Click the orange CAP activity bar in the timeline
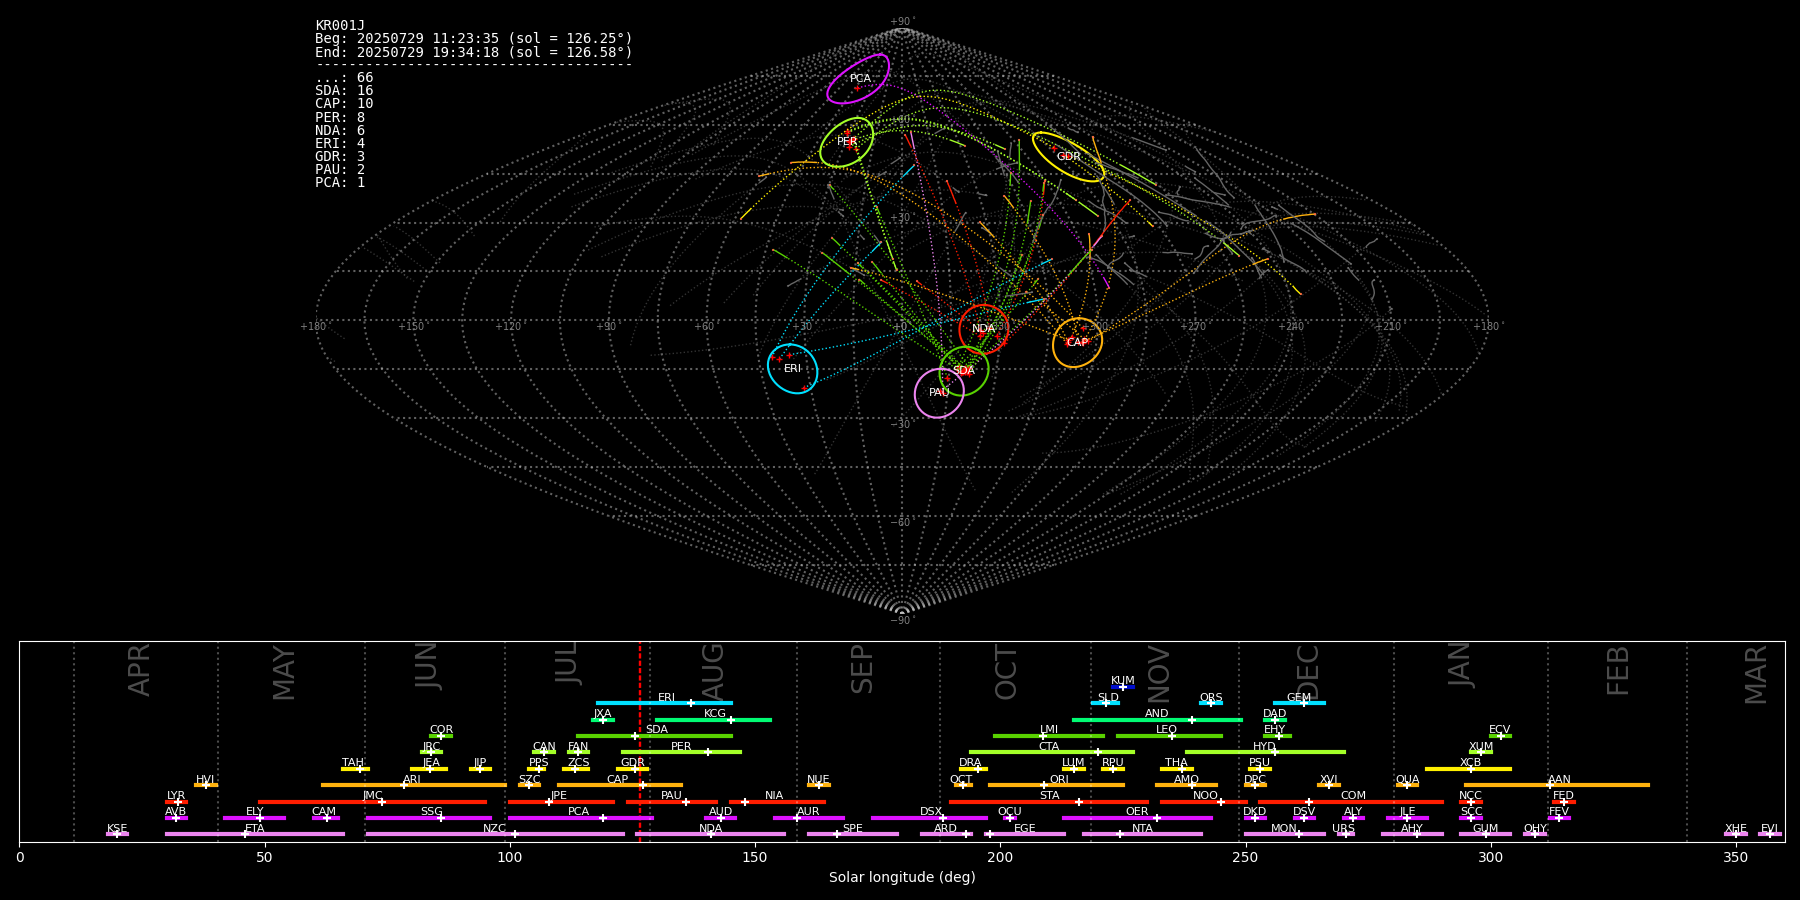Screen dimensions: 1800x900 pos(620,785)
